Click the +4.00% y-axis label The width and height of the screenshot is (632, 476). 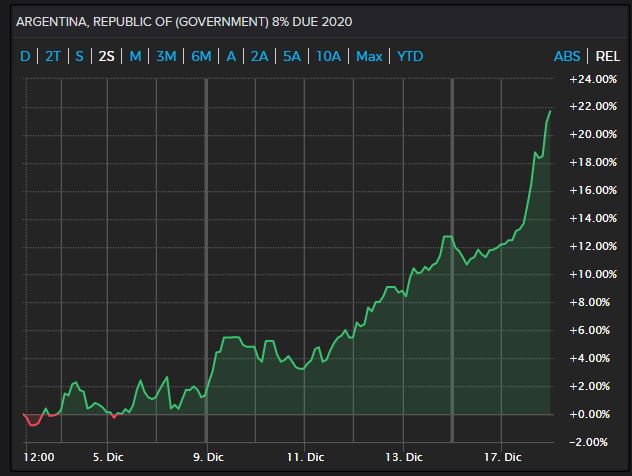coord(589,358)
